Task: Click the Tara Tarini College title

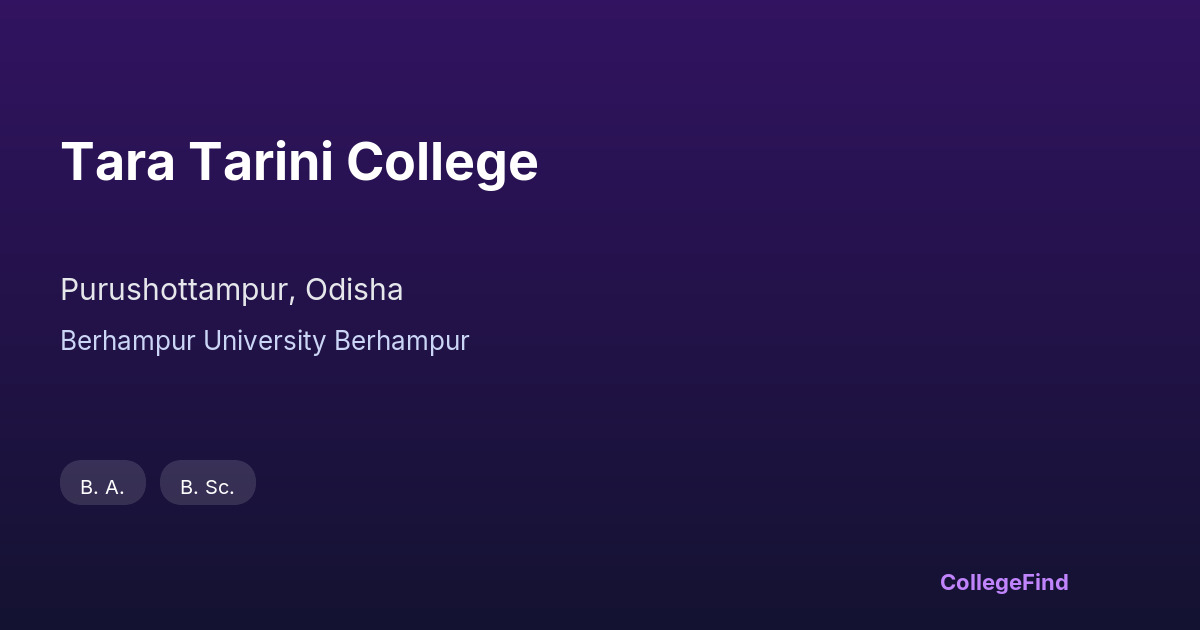Action: tap(299, 162)
